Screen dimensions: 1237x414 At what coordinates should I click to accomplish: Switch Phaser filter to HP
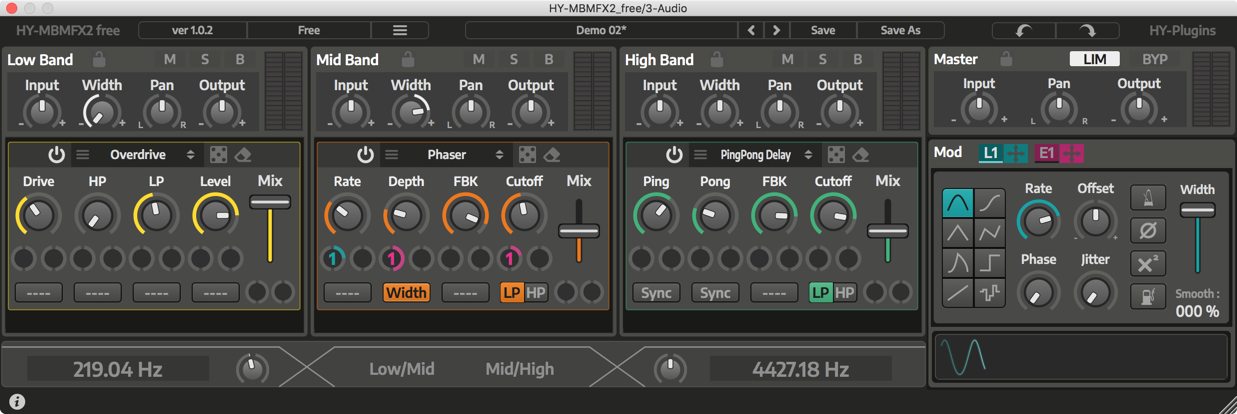point(536,293)
